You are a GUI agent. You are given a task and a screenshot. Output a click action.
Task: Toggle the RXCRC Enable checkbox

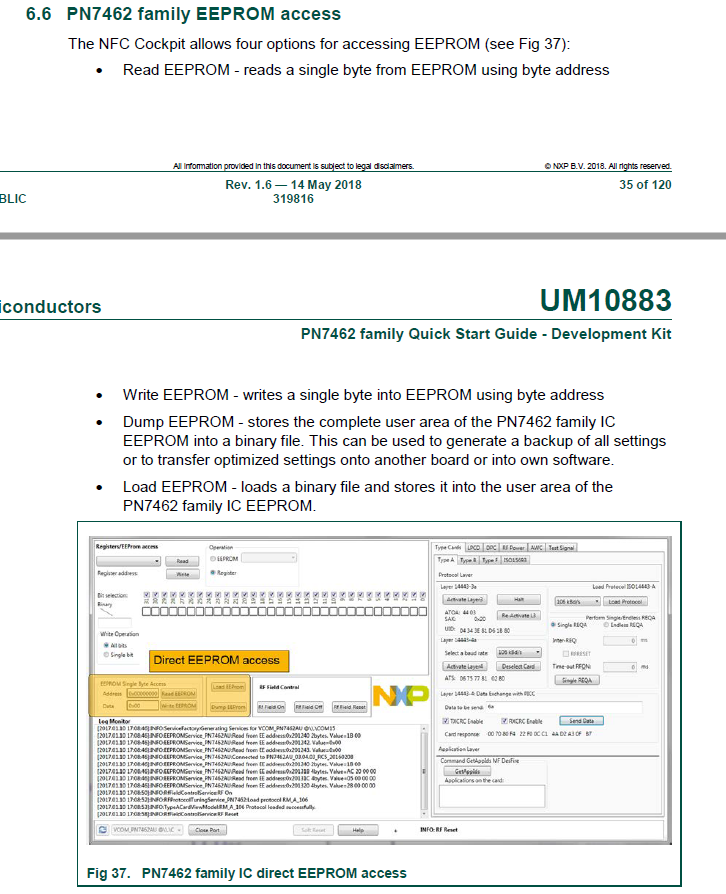click(x=504, y=721)
